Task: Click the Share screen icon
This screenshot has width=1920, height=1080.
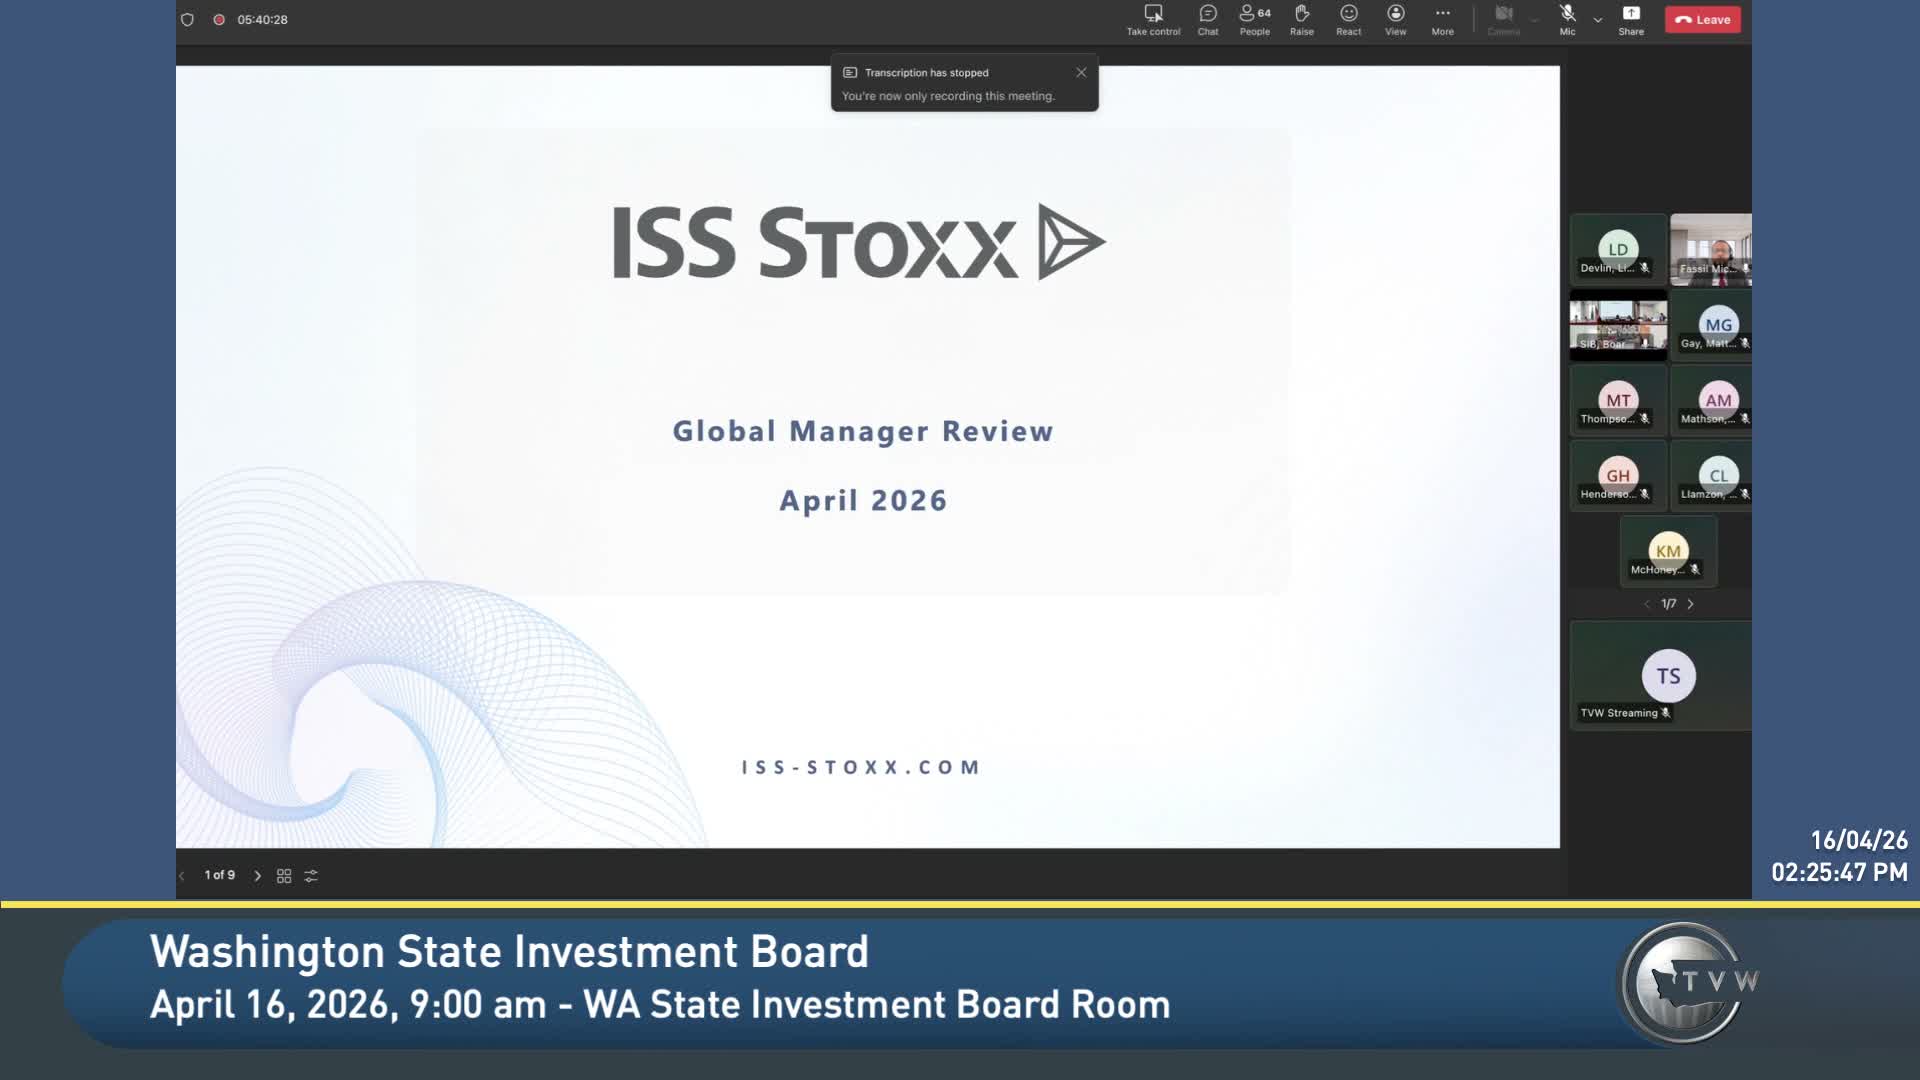Action: (x=1631, y=19)
